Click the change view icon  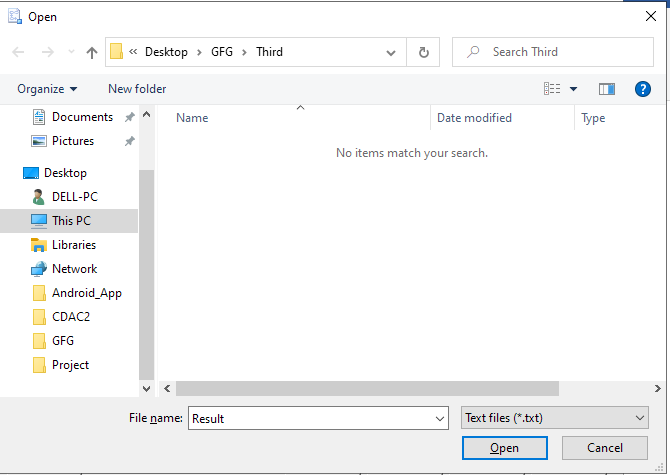tap(552, 89)
